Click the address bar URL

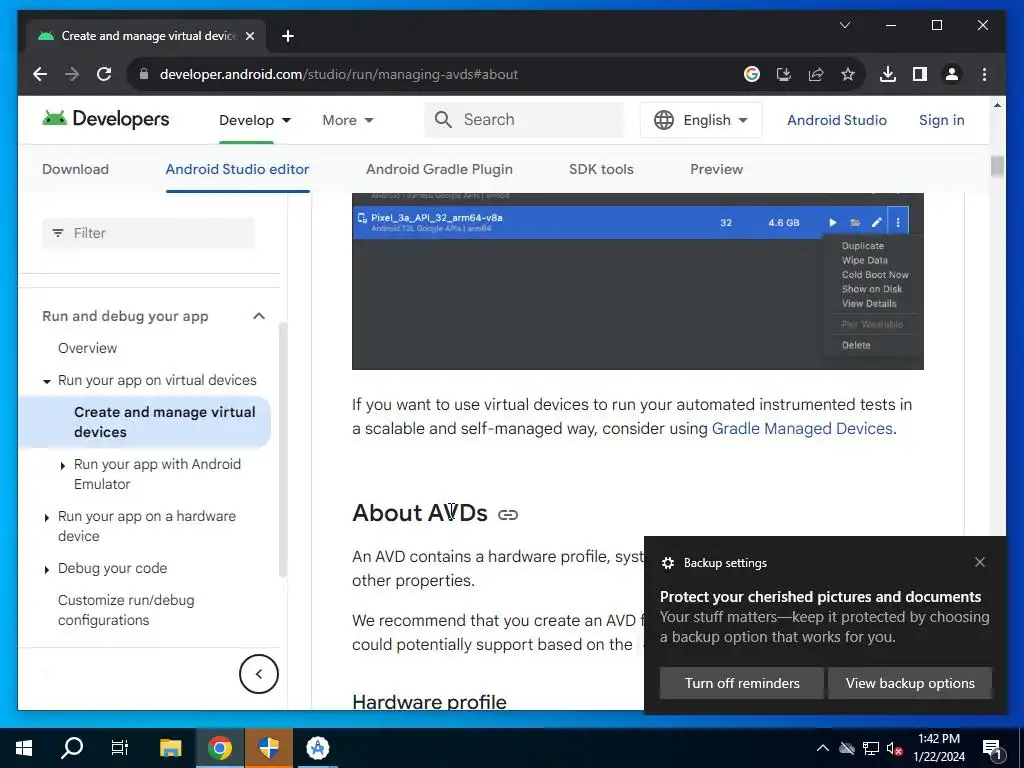pyautogui.click(x=339, y=74)
